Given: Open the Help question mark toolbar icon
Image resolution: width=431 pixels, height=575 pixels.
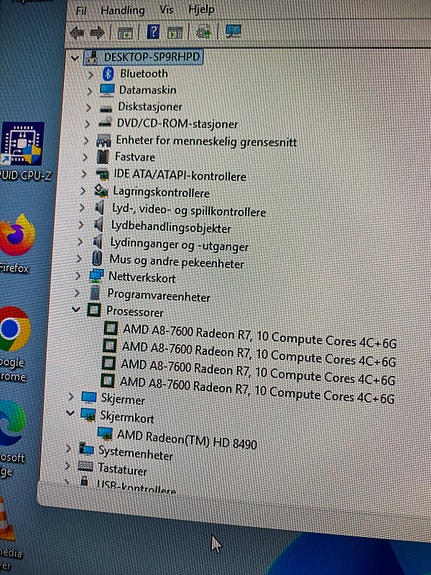Looking at the screenshot, I should pyautogui.click(x=153, y=32).
